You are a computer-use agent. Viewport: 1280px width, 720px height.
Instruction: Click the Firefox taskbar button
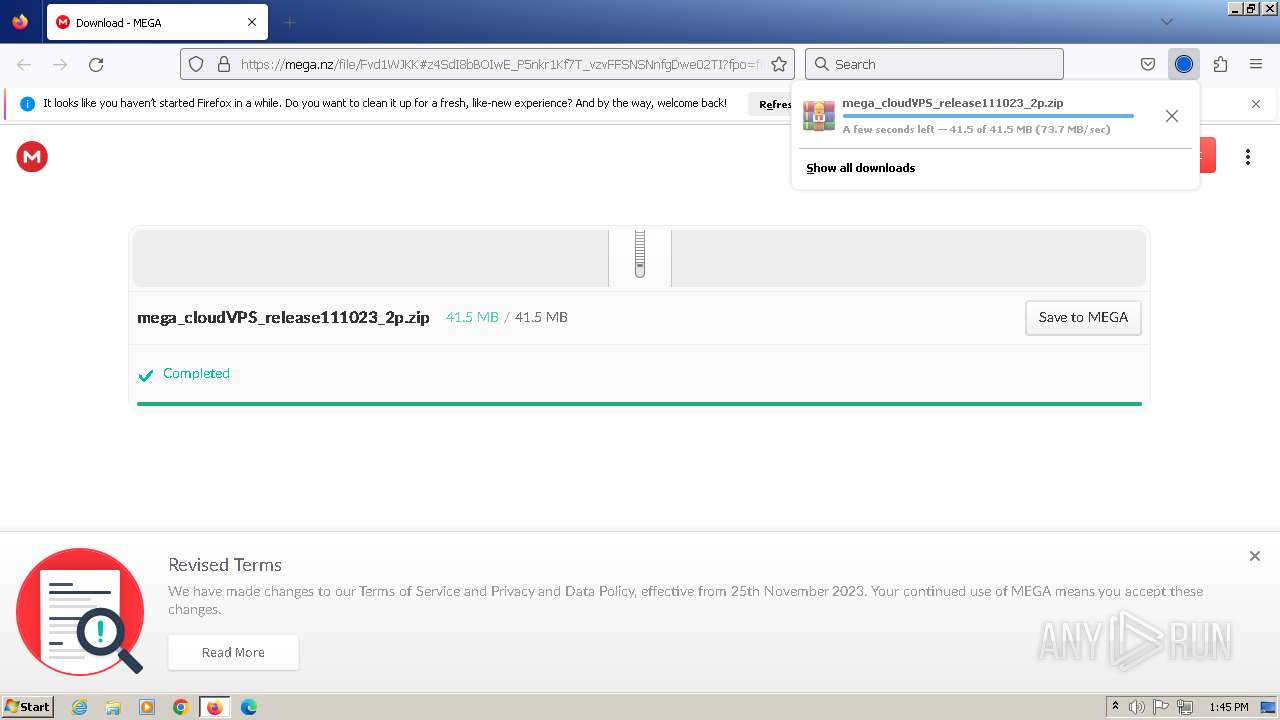215,707
